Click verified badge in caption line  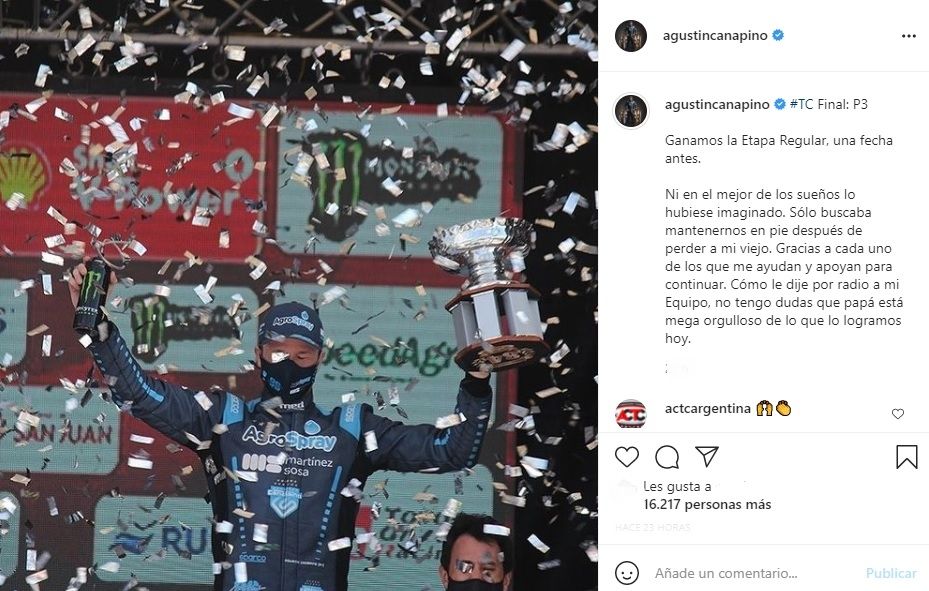point(780,104)
